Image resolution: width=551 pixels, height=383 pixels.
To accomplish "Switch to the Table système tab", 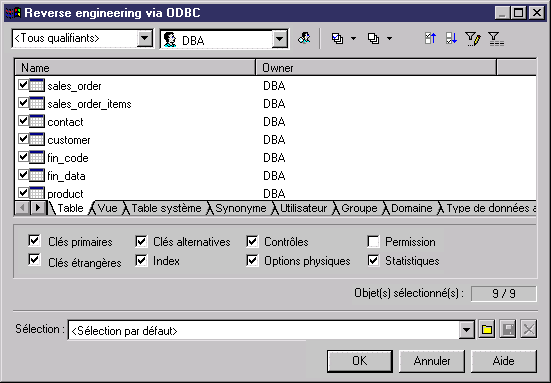I will point(166,208).
